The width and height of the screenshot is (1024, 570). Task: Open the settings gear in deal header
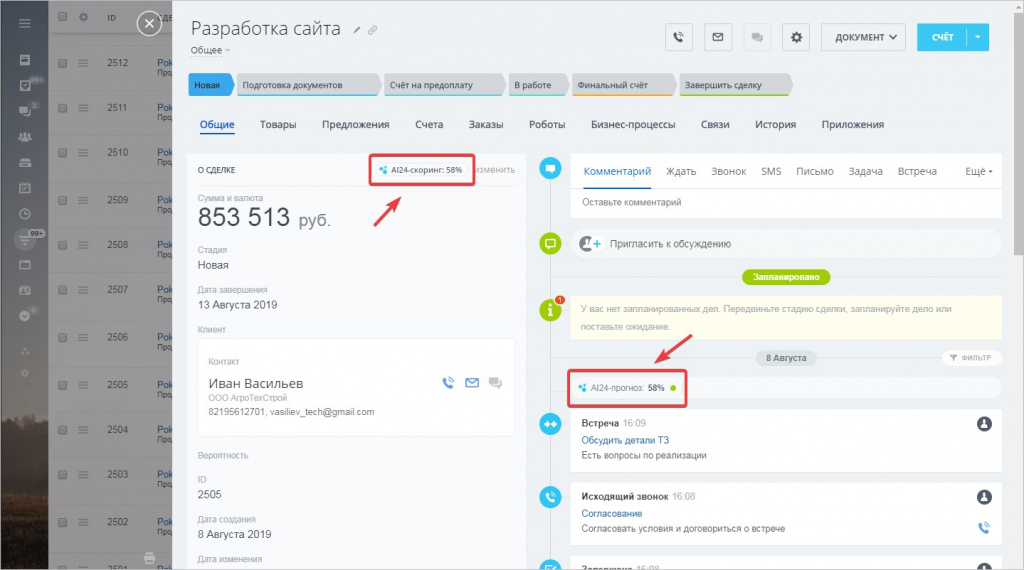click(x=796, y=37)
